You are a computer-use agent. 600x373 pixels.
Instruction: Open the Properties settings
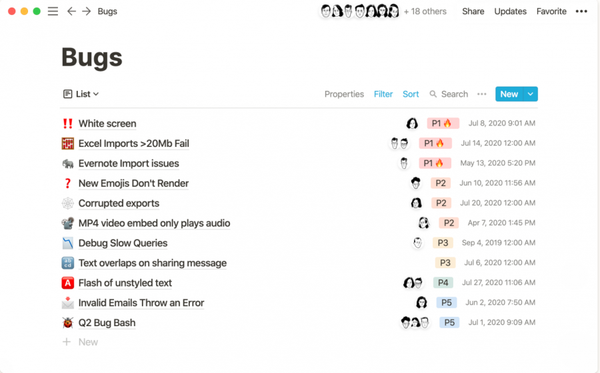[x=344, y=94]
